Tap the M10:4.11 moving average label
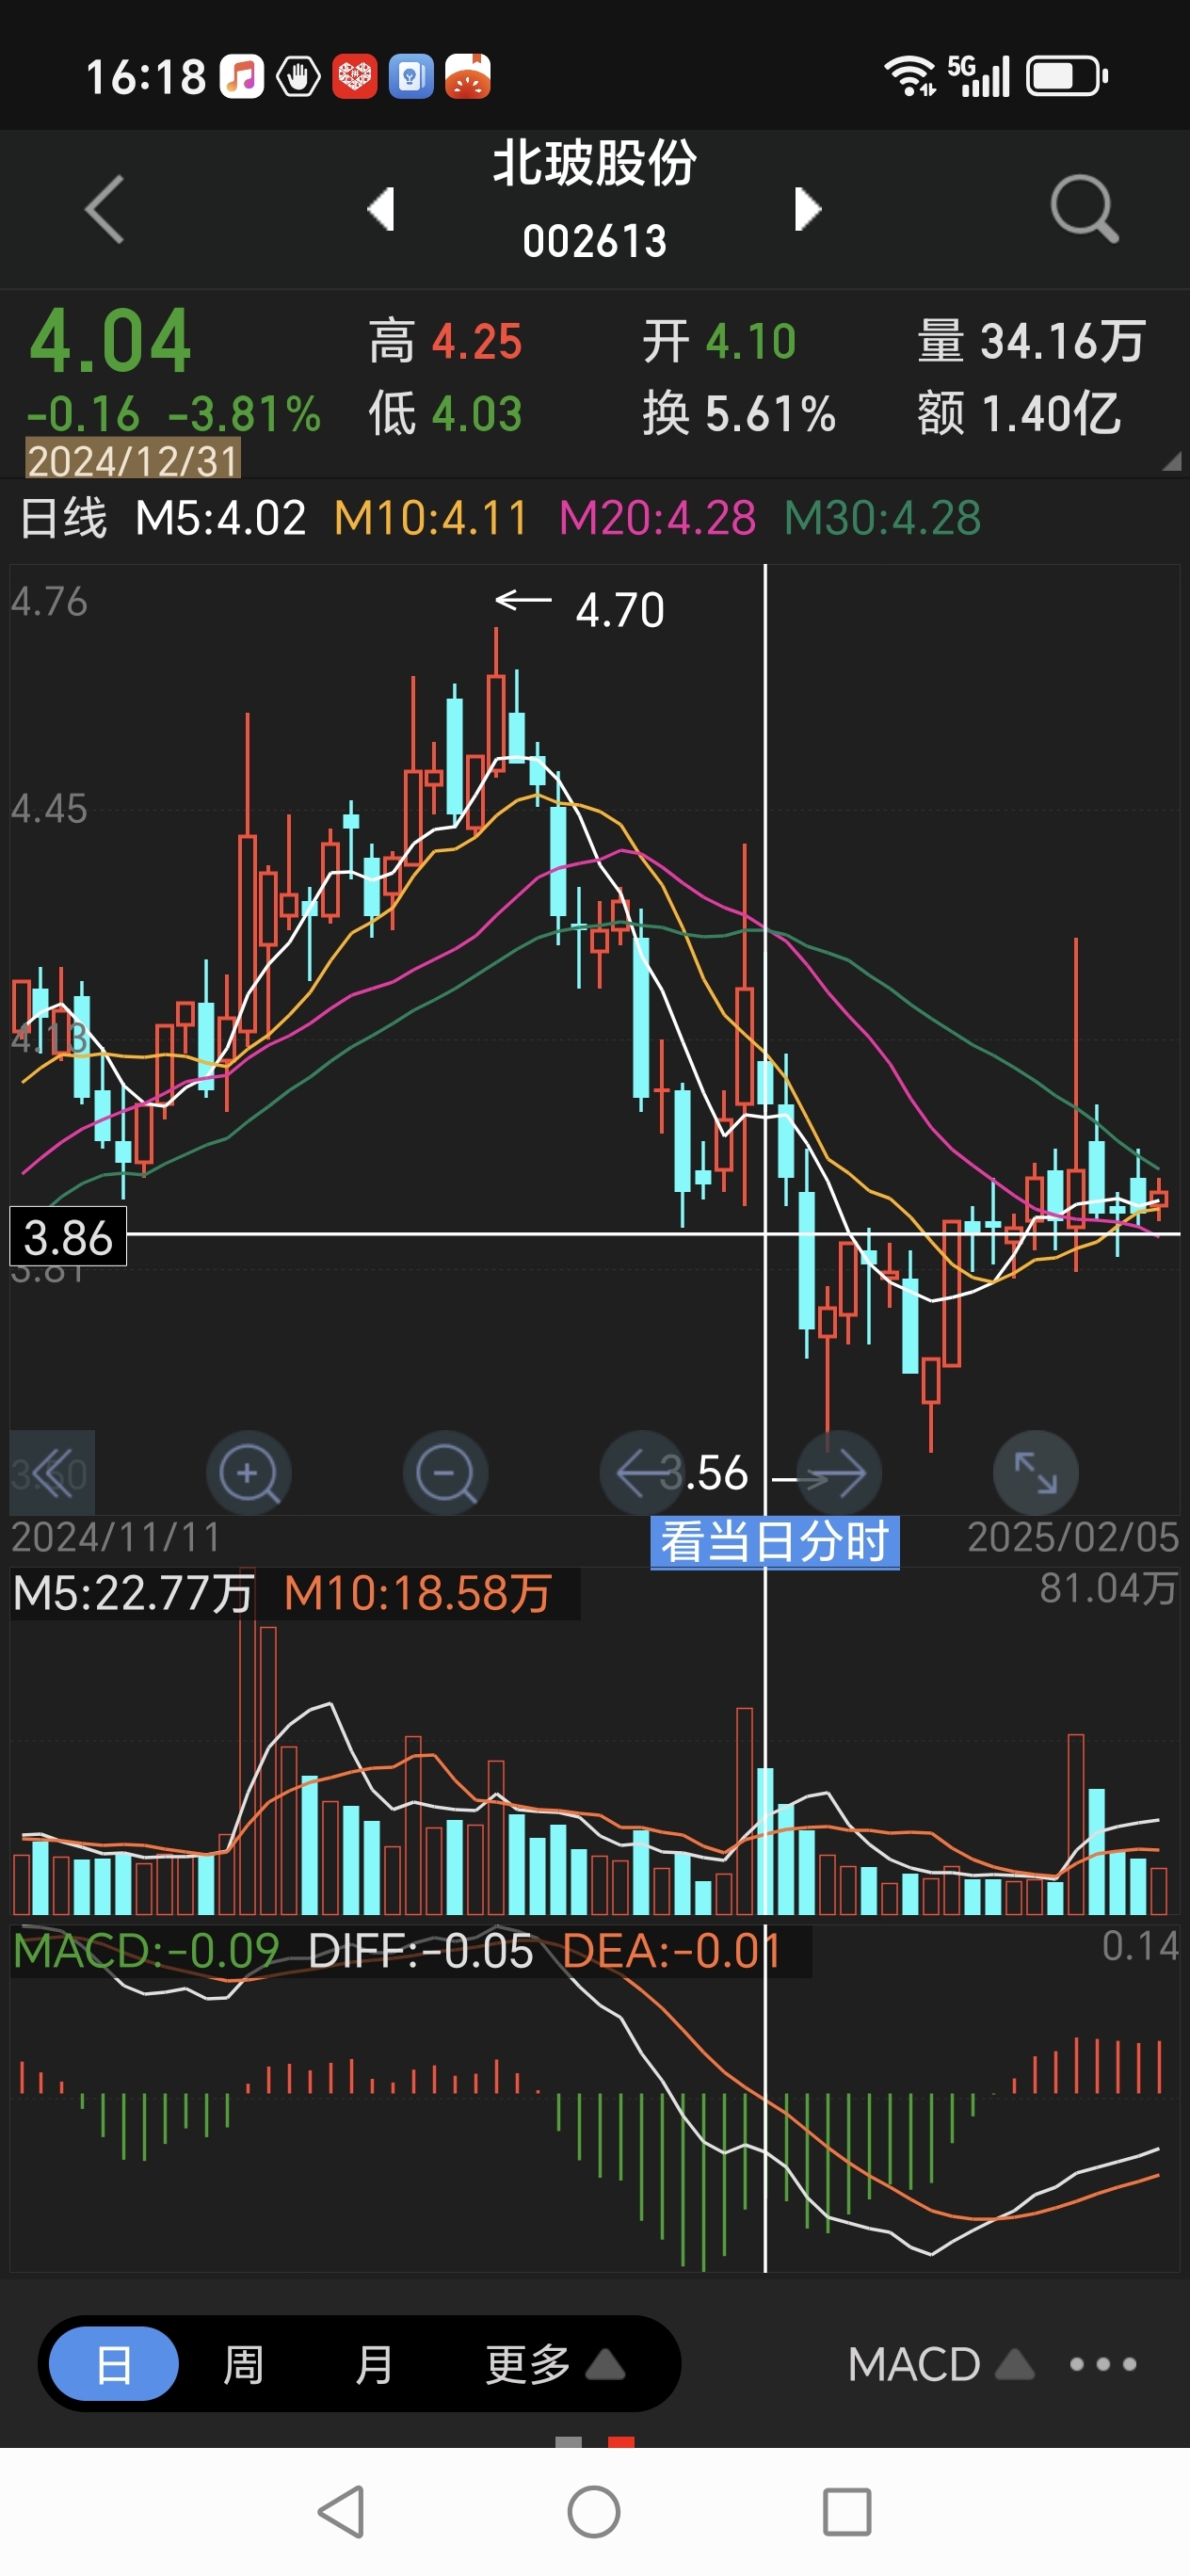 [x=430, y=518]
